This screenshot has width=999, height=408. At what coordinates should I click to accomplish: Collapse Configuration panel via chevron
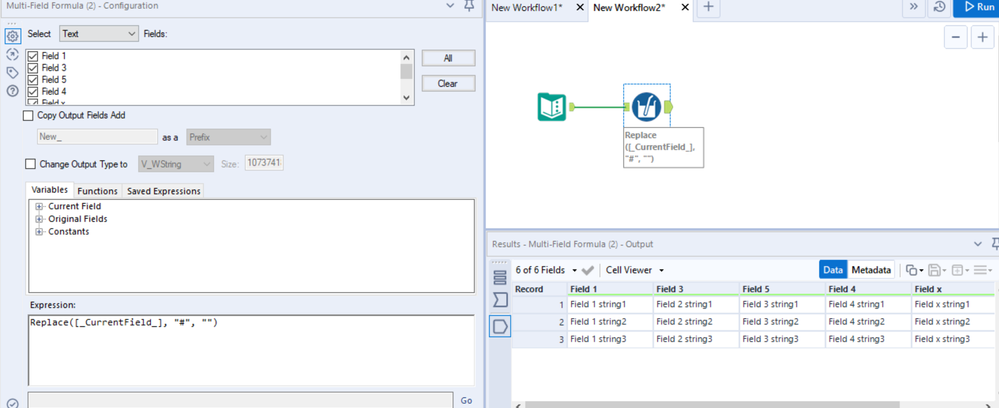(x=452, y=6)
